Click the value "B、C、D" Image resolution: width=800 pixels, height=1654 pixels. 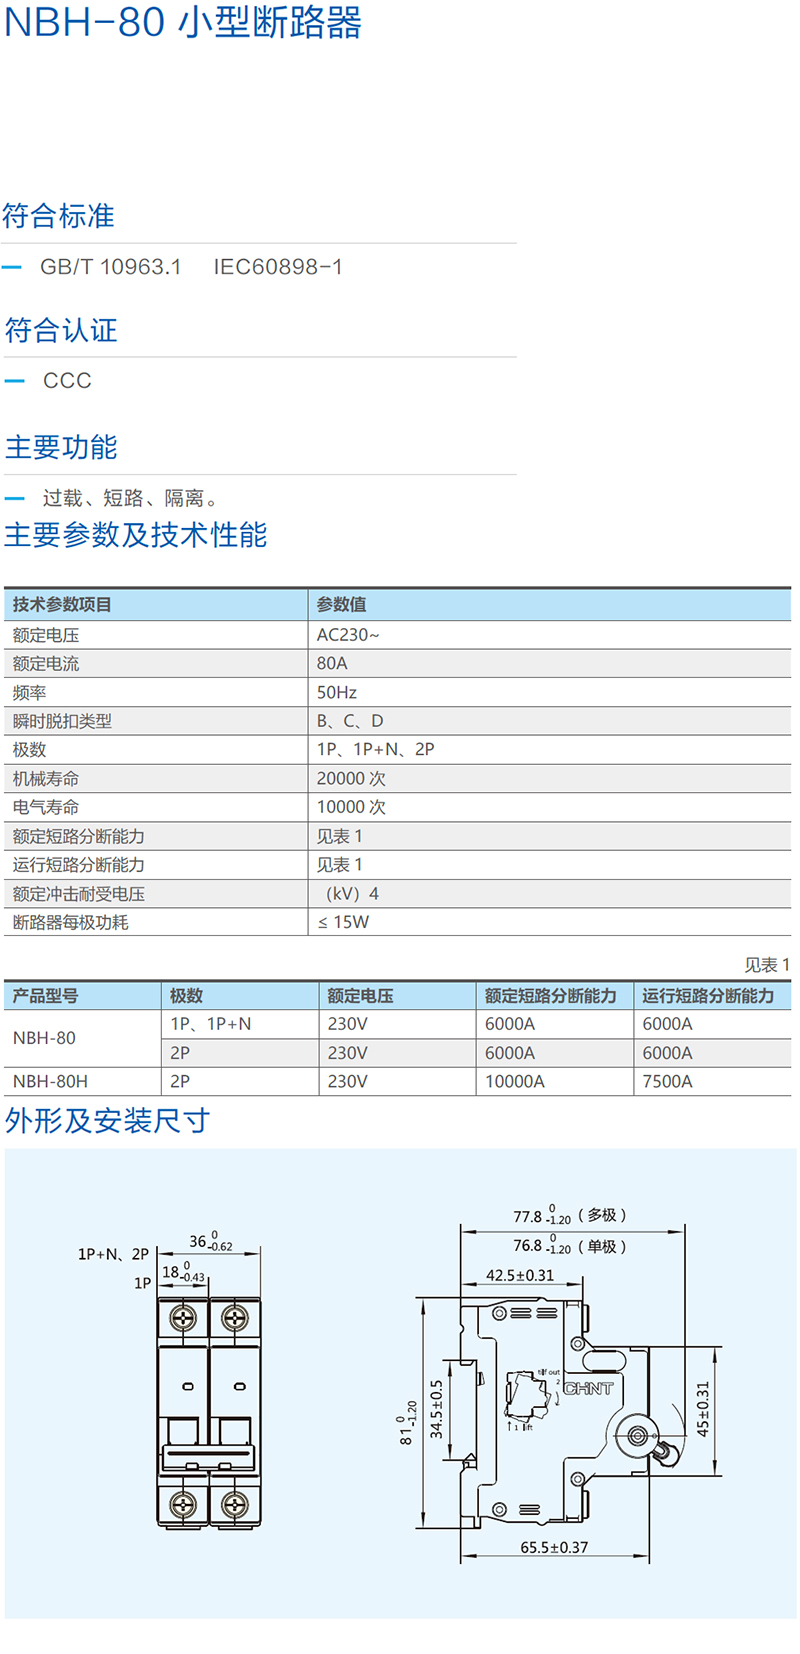tap(350, 721)
